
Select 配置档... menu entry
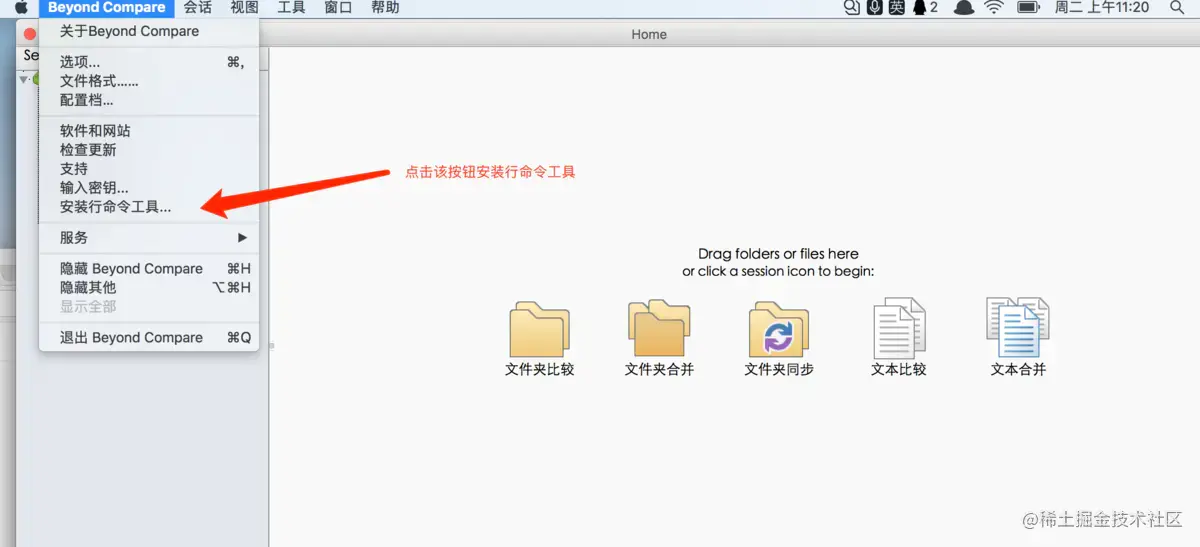tap(149, 100)
